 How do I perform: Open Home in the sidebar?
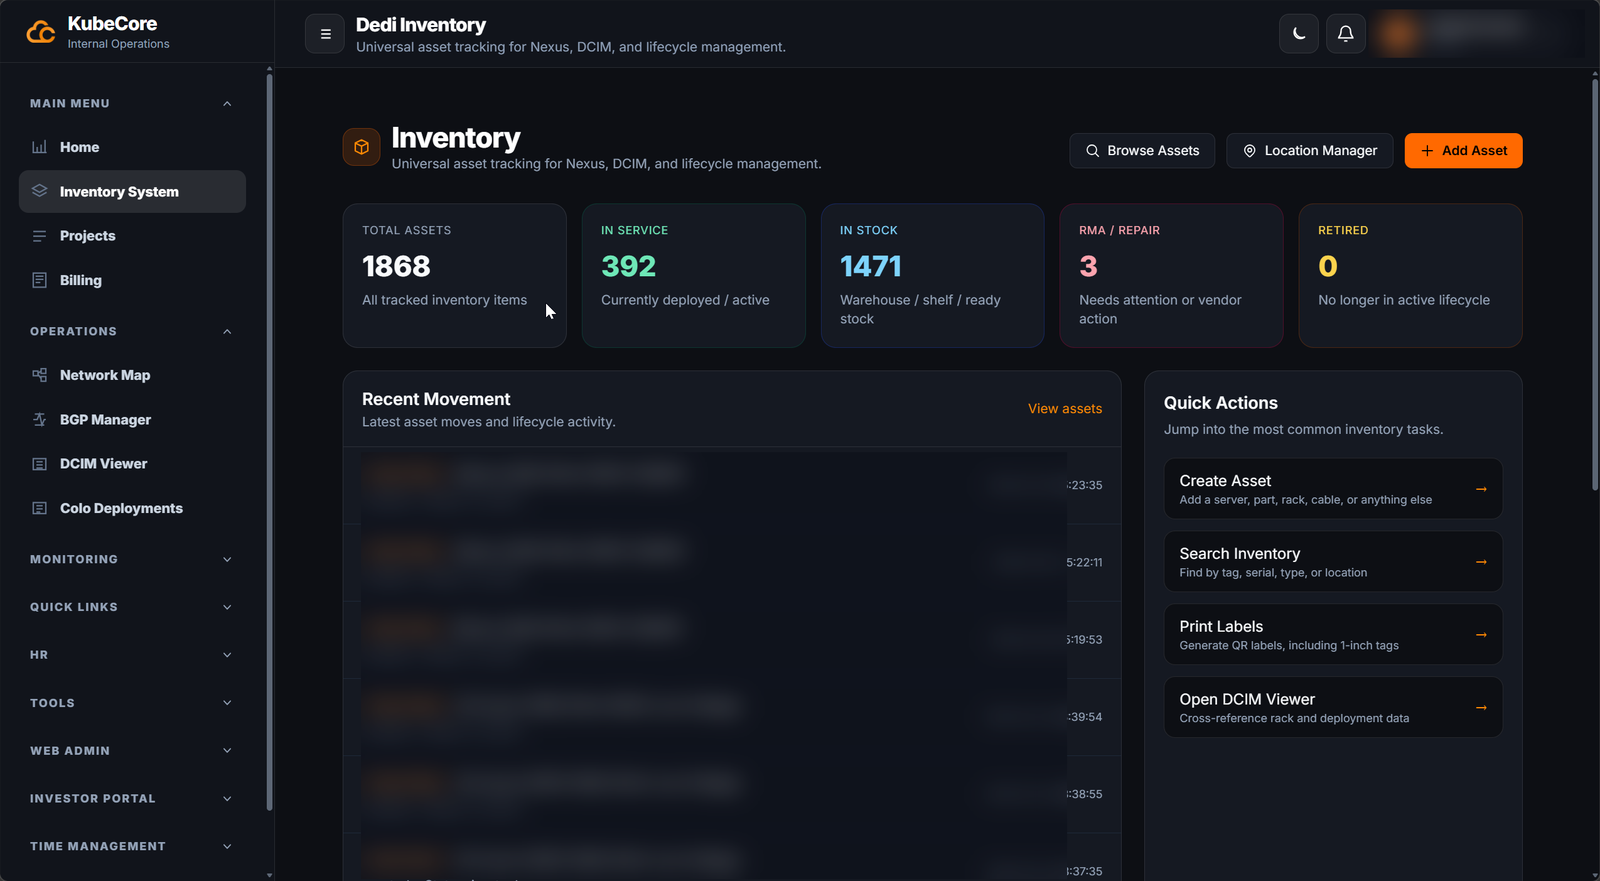click(x=132, y=147)
